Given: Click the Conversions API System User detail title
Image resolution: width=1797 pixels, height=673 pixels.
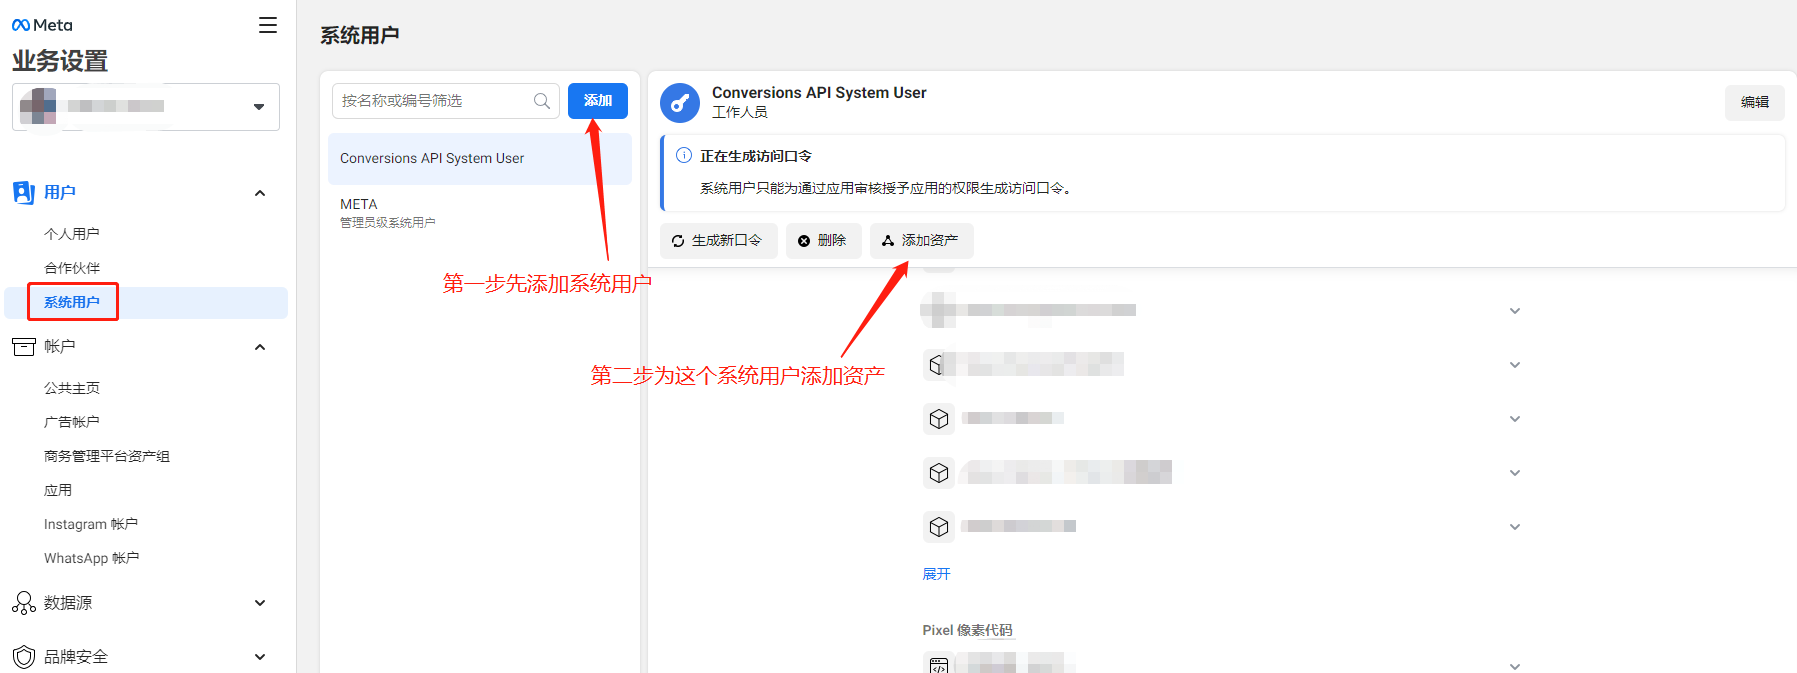Looking at the screenshot, I should (819, 93).
